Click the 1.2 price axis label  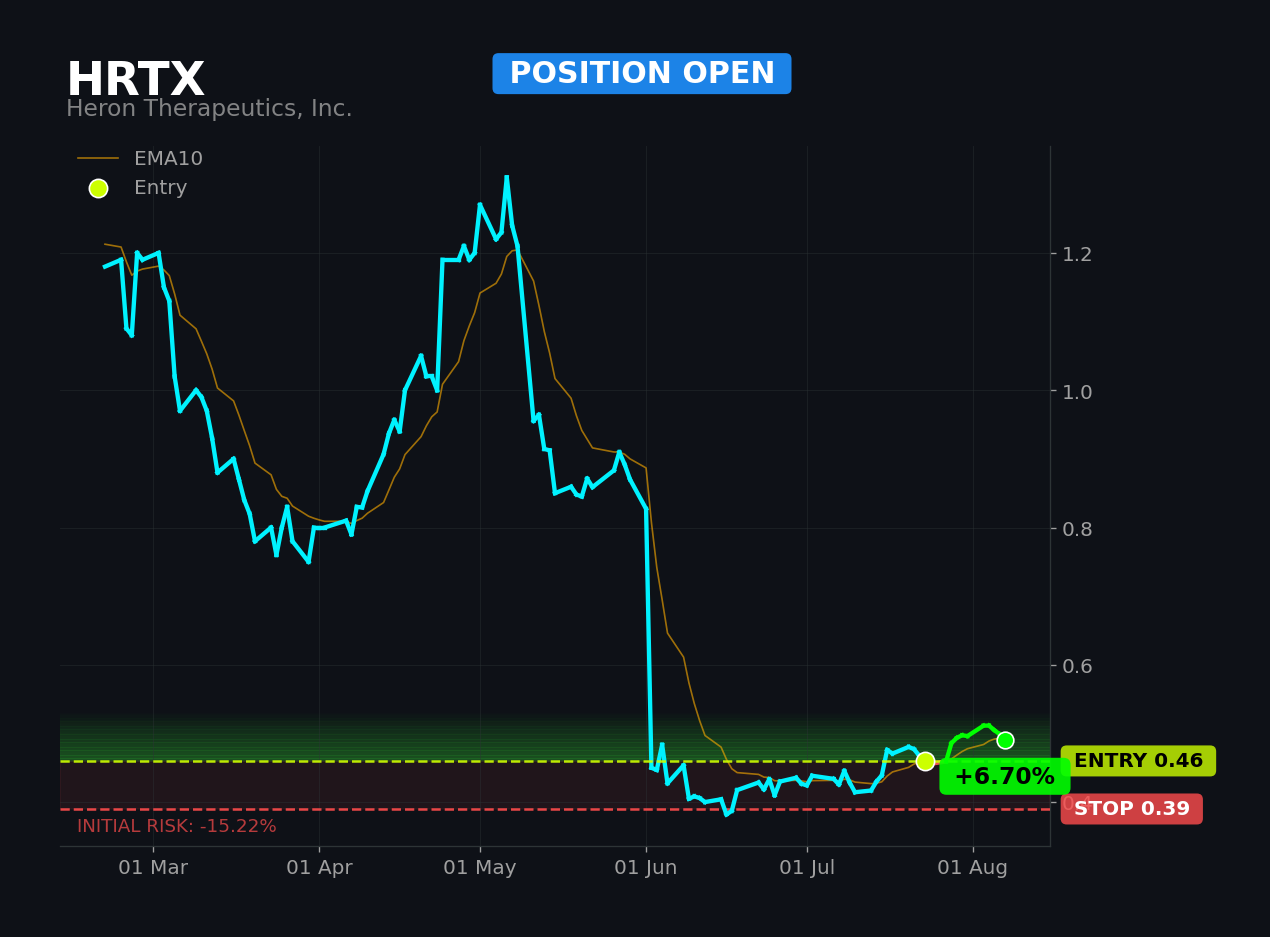click(1077, 254)
